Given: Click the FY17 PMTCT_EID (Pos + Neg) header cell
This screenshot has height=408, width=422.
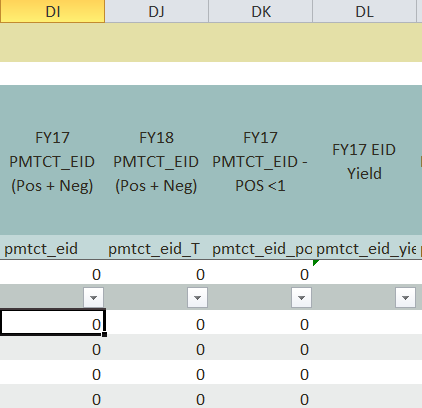Looking at the screenshot, I should [52, 160].
